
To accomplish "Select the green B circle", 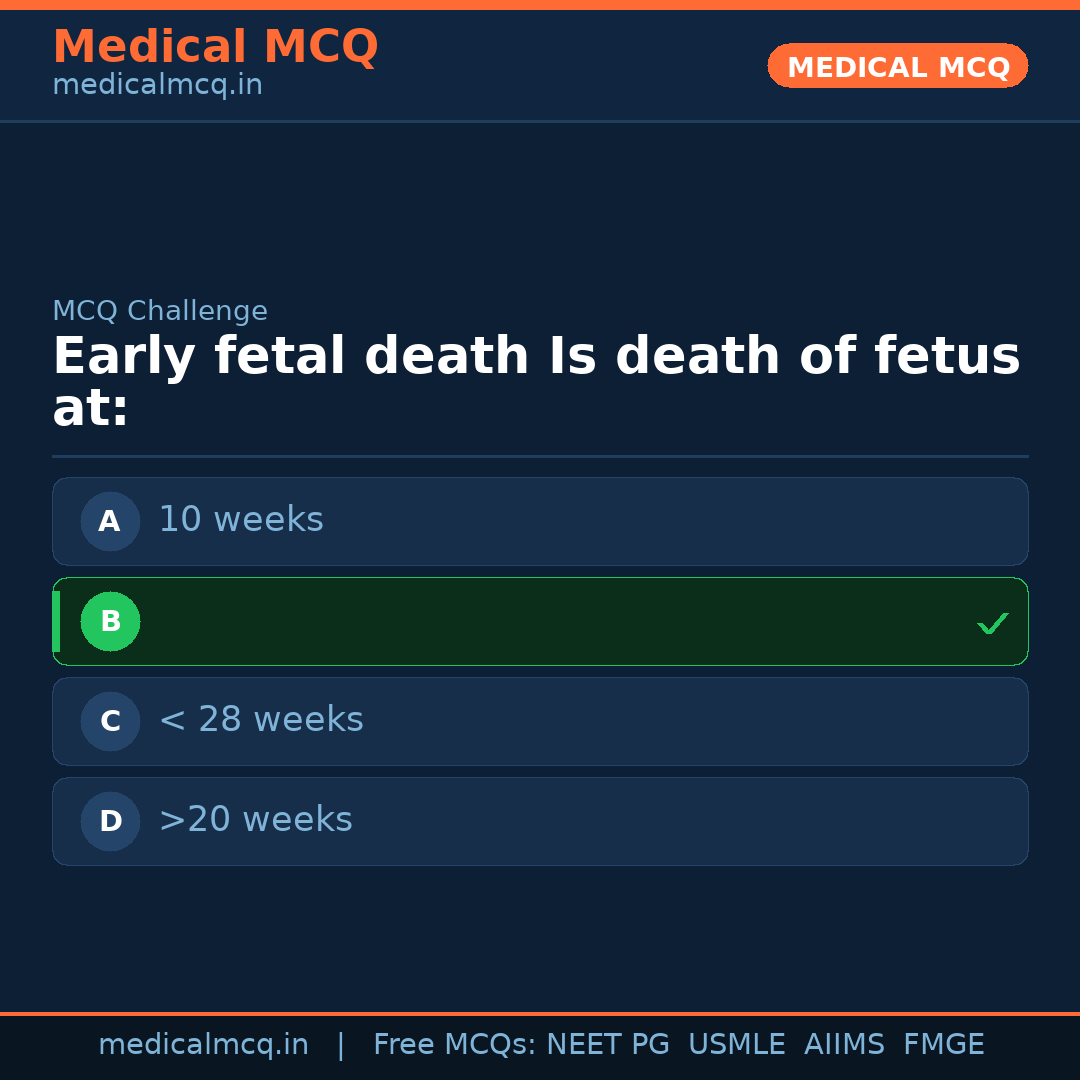I will [x=110, y=621].
